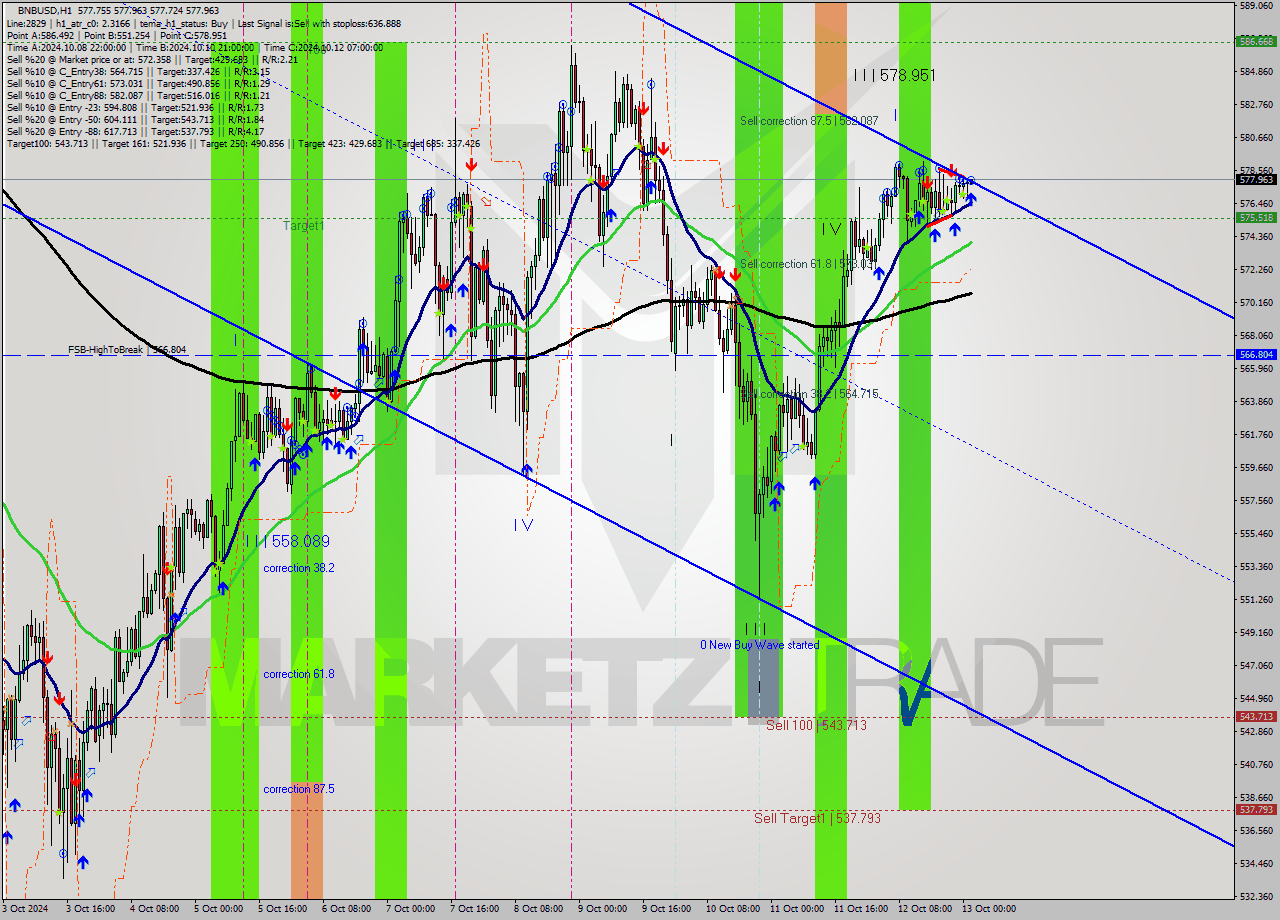The image size is (1280, 920).
Task: Click the 553.360 price scale value
Action: pyautogui.click(x=1256, y=566)
